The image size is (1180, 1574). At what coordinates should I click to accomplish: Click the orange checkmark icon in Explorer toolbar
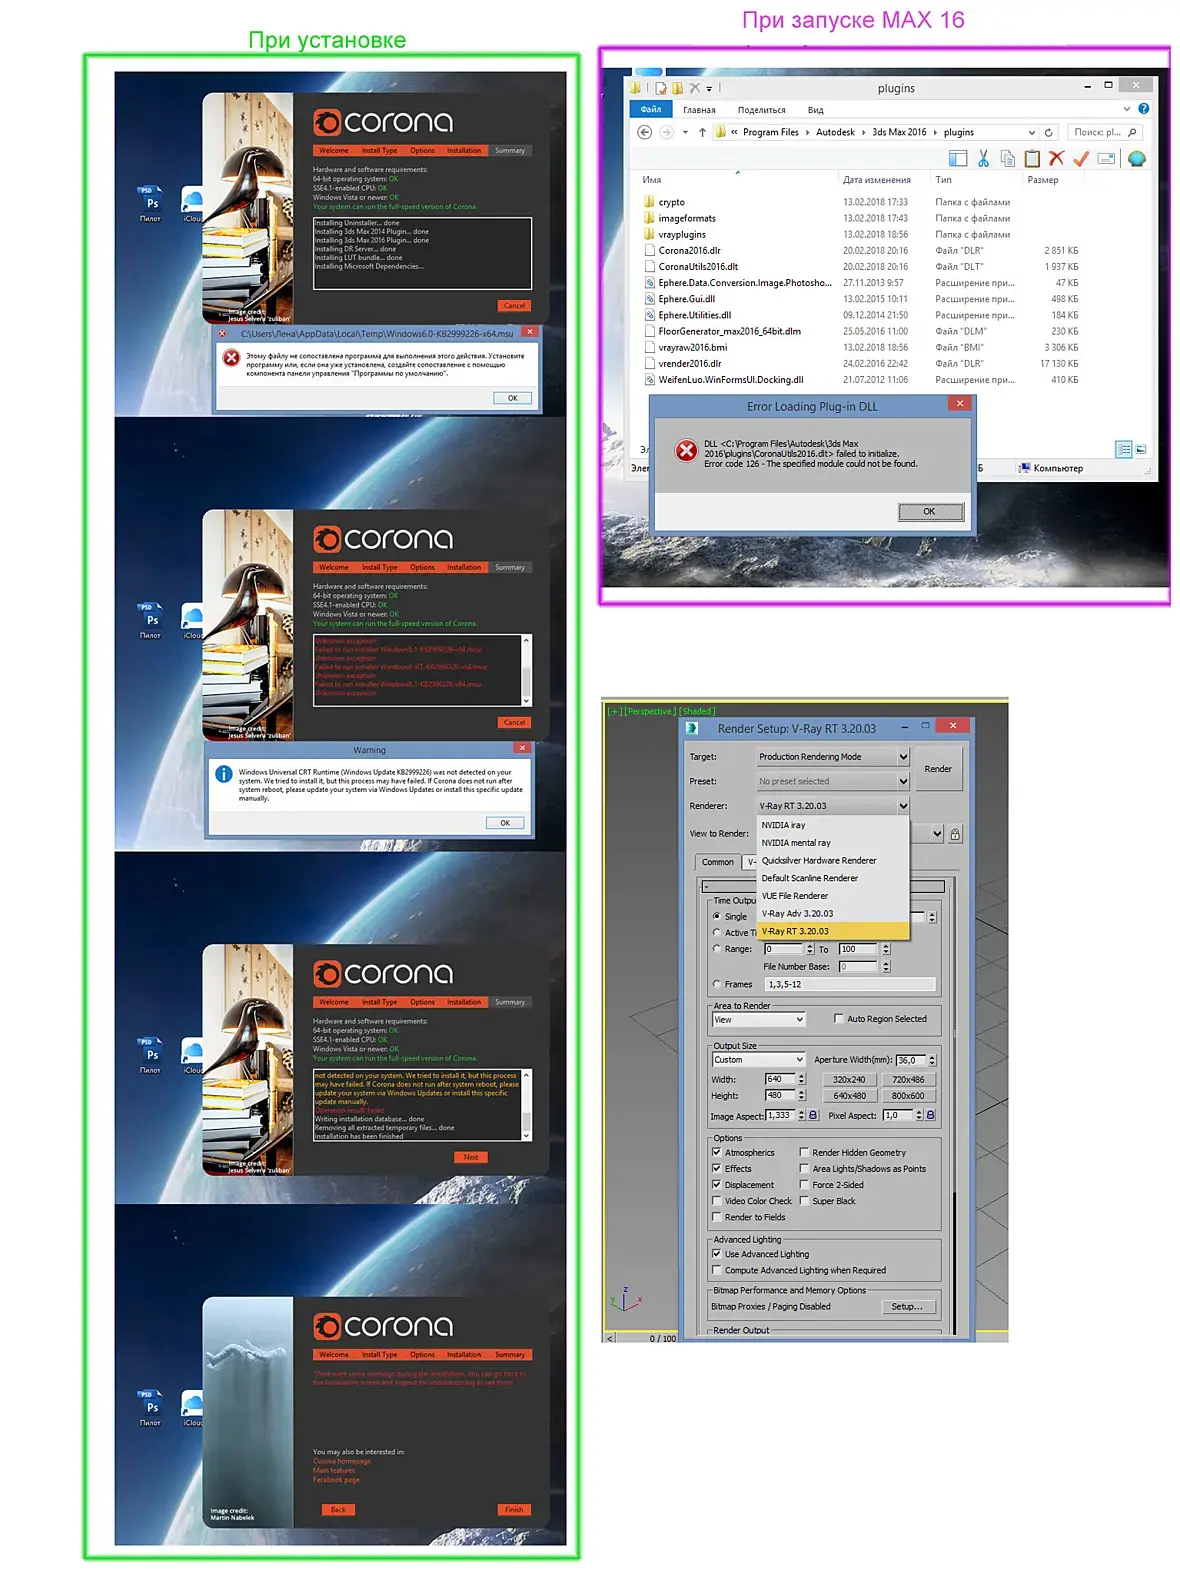click(x=1081, y=159)
